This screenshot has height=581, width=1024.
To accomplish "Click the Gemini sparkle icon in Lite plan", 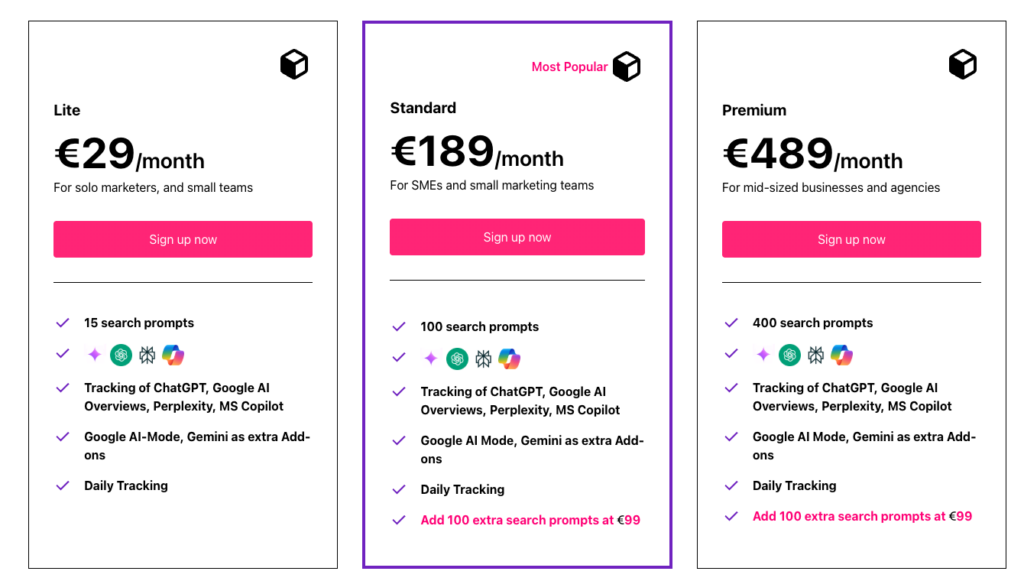I will (x=94, y=354).
